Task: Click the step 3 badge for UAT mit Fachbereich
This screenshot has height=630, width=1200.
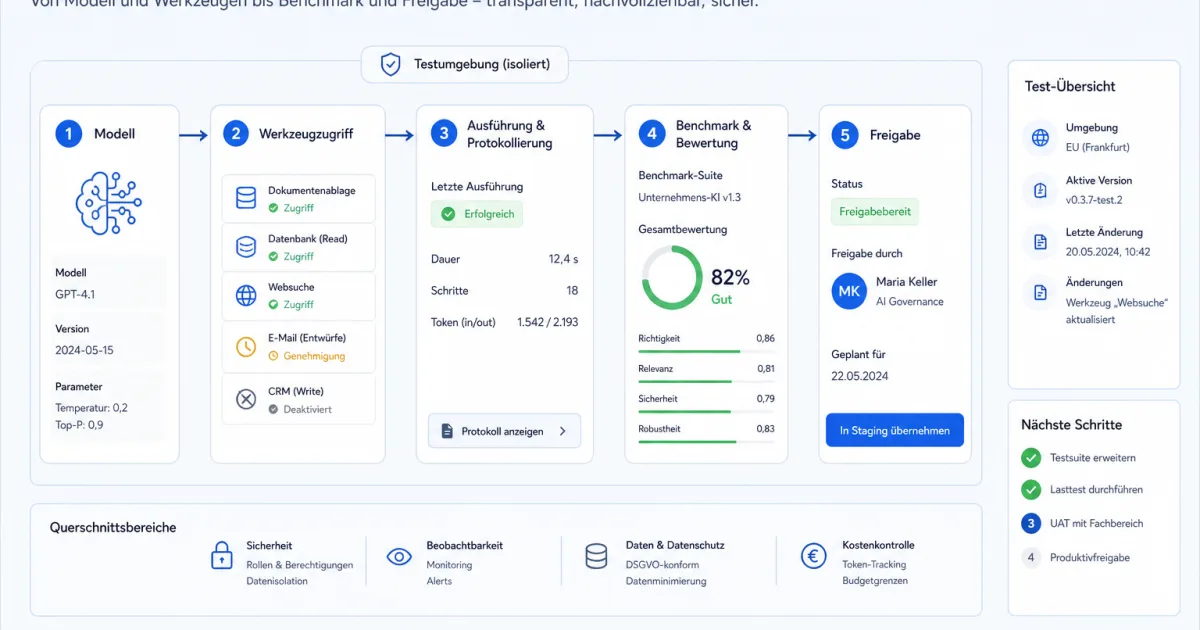Action: 1031,523
